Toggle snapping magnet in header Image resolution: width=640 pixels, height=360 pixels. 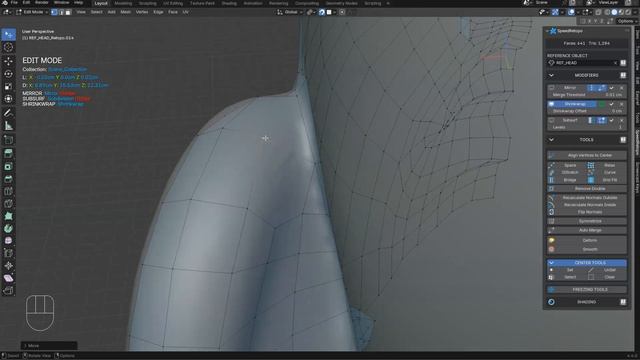tap(322, 12)
